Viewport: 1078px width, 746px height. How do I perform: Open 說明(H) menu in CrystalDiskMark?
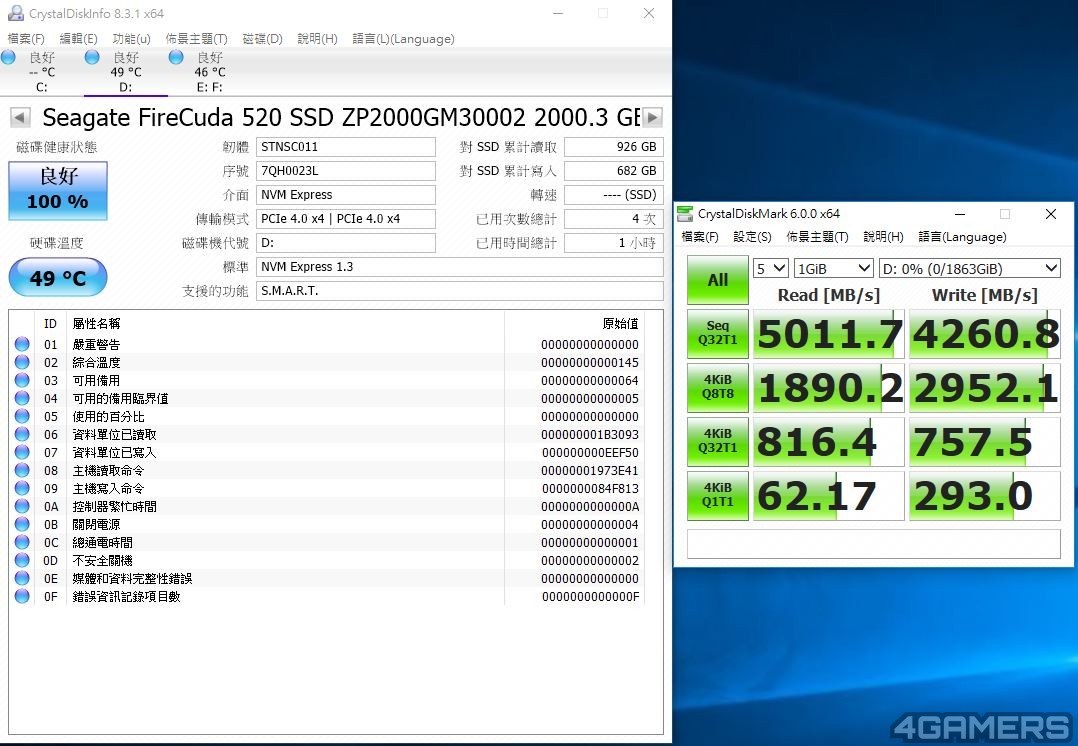click(x=883, y=237)
